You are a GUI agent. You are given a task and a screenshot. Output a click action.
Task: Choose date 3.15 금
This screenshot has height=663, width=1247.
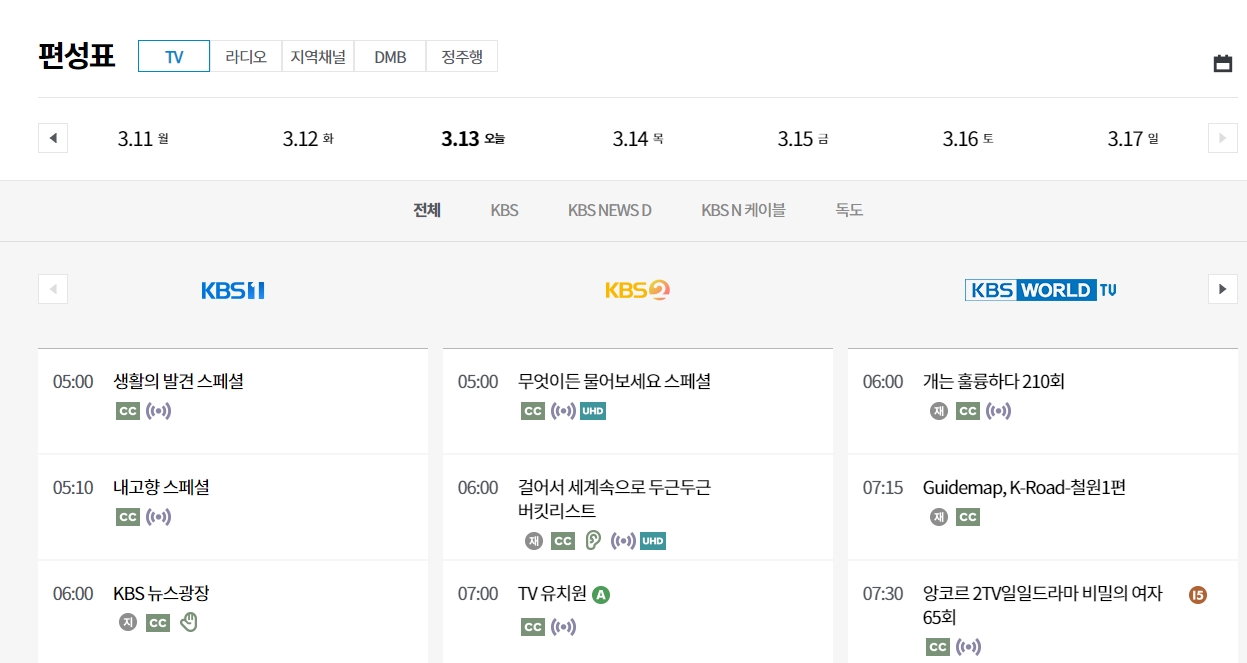pyautogui.click(x=803, y=139)
